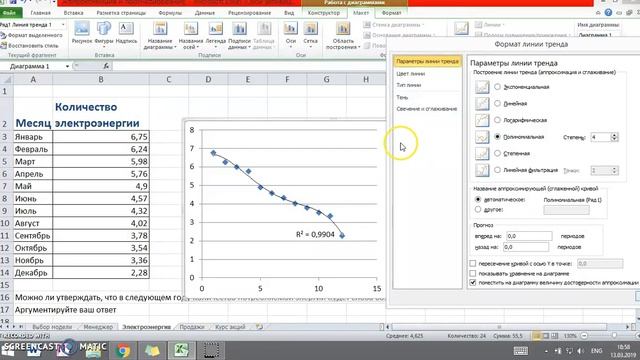The width and height of the screenshot is (640, 360).
Task: Expand the Name Box dropdown Диаграмма 1
Action: tap(67, 66)
